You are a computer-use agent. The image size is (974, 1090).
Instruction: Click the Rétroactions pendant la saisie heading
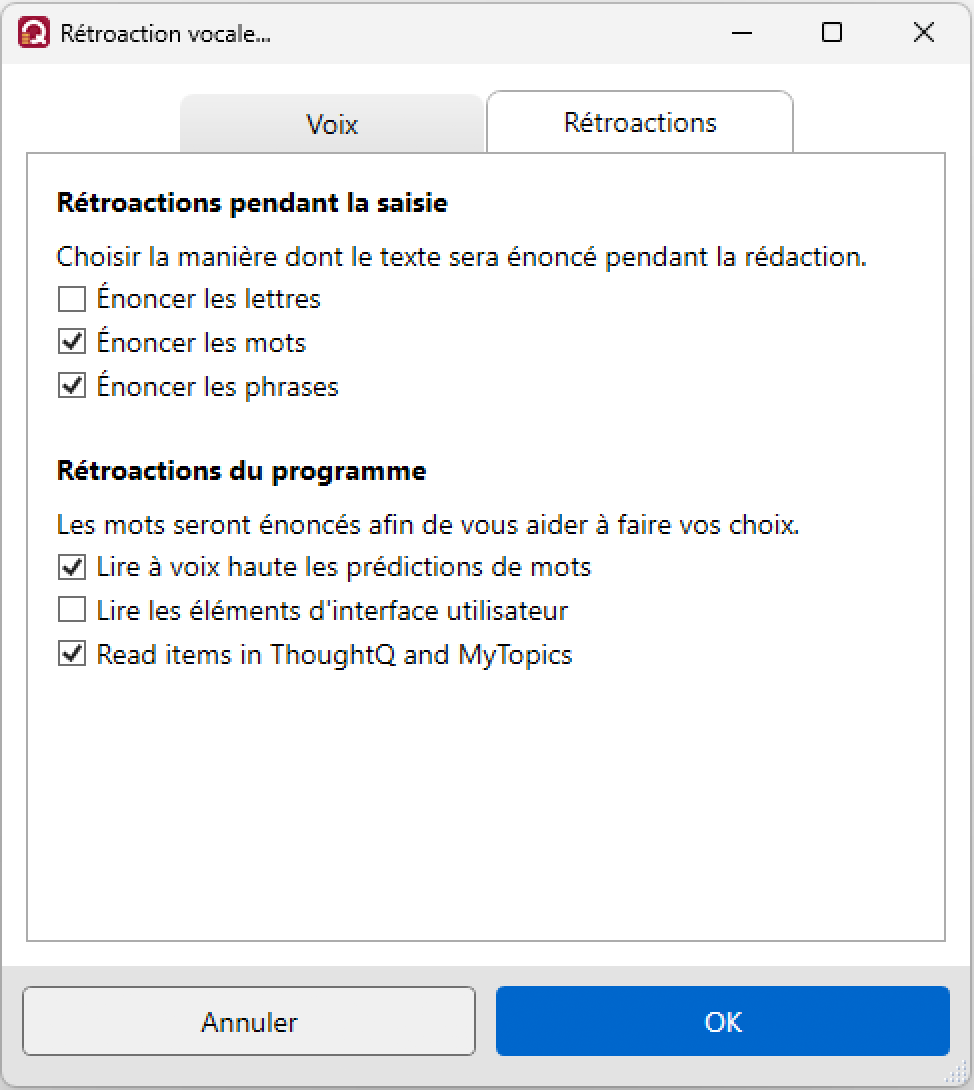coord(252,203)
